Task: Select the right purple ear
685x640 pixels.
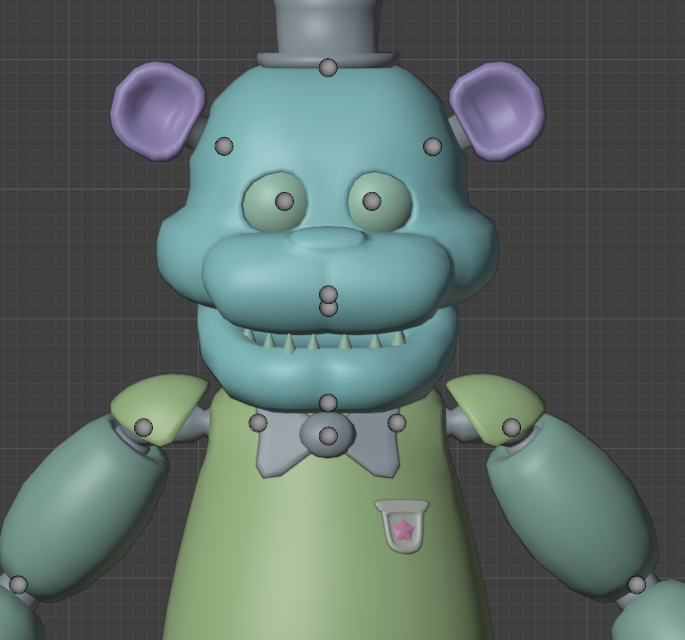Action: [498, 111]
